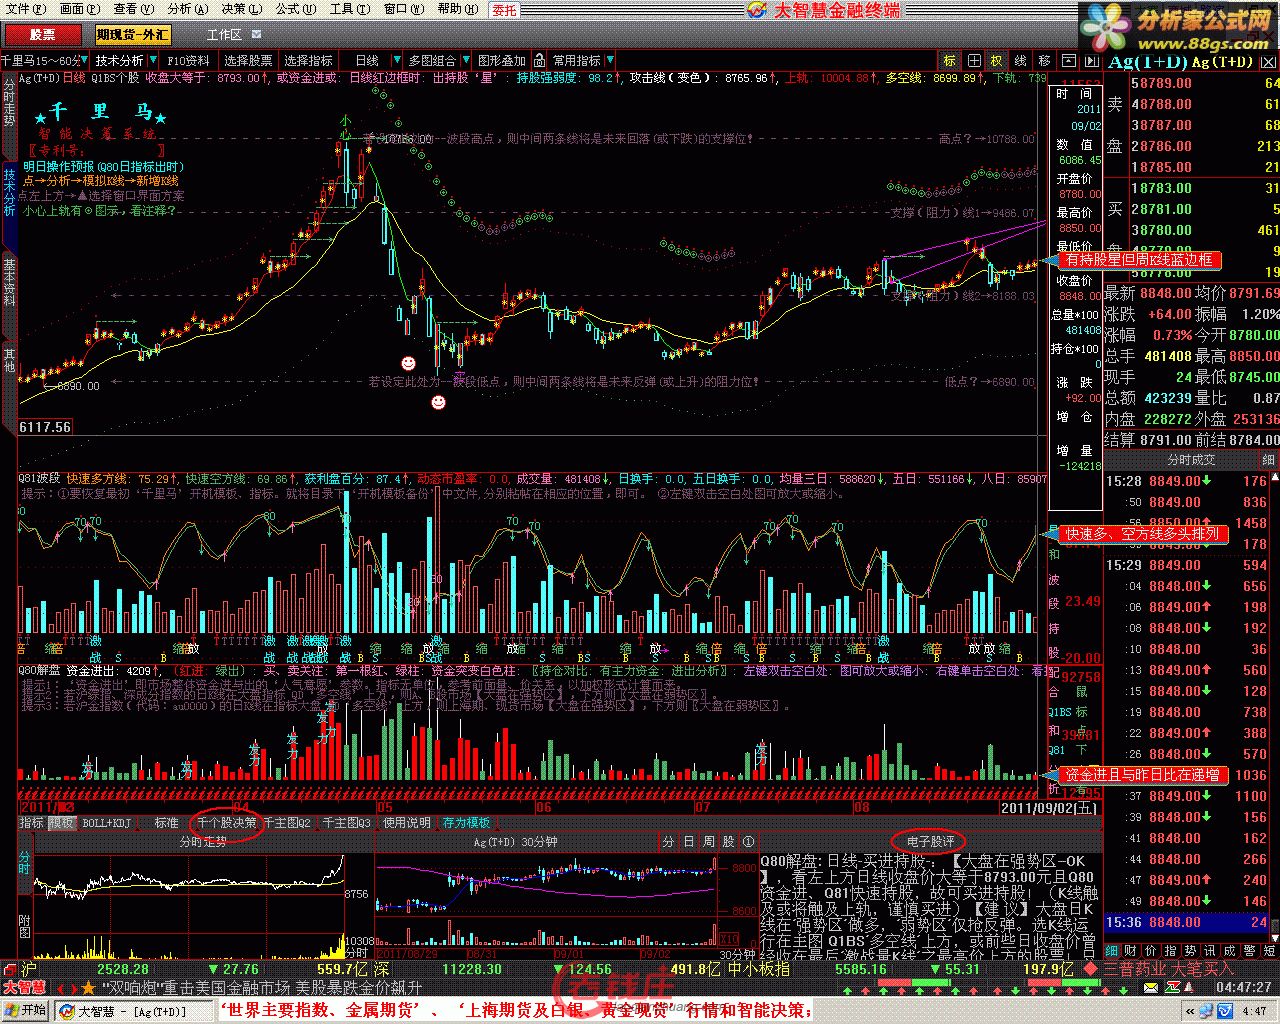Image resolution: width=1280 pixels, height=1024 pixels.
Task: Open the 决策 menu
Action: tap(241, 9)
